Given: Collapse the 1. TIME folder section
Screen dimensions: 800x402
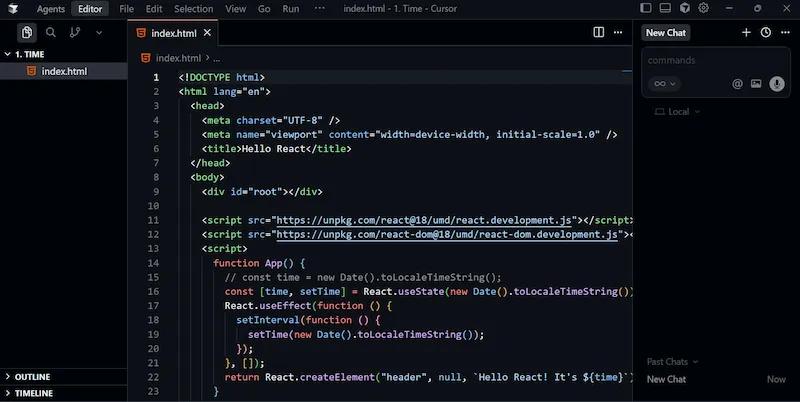Looking at the screenshot, I should pyautogui.click(x=29, y=54).
